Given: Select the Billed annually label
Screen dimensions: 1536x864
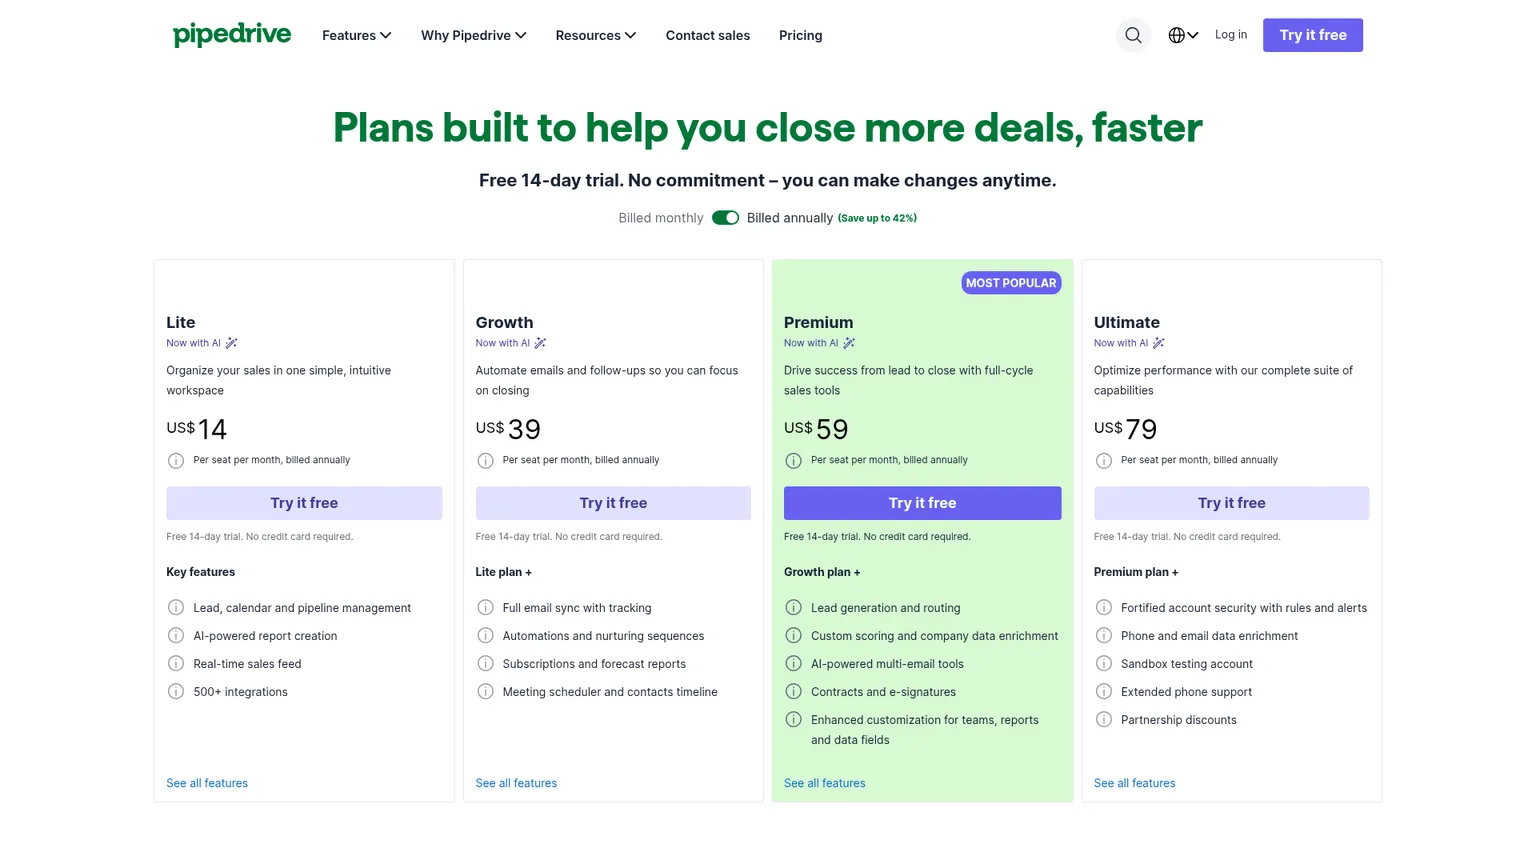Looking at the screenshot, I should point(790,218).
